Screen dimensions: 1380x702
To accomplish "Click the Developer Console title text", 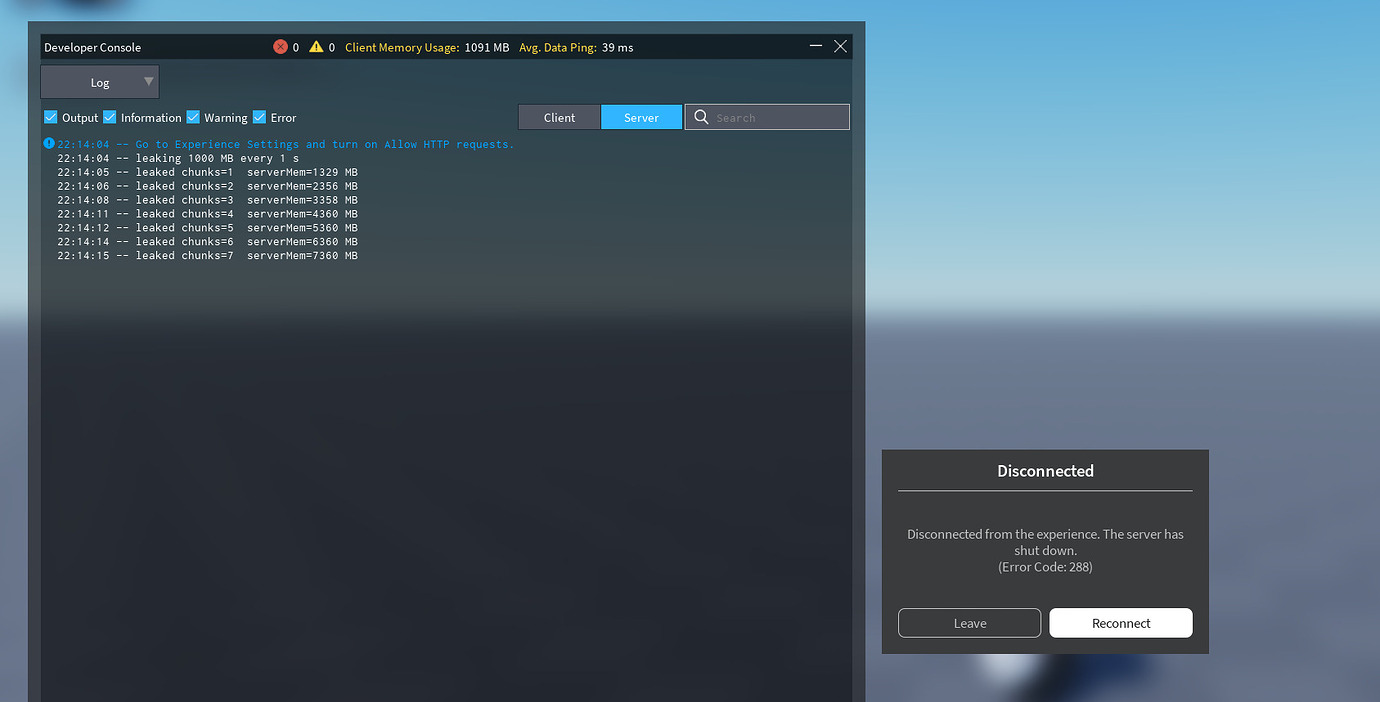I will coord(93,47).
